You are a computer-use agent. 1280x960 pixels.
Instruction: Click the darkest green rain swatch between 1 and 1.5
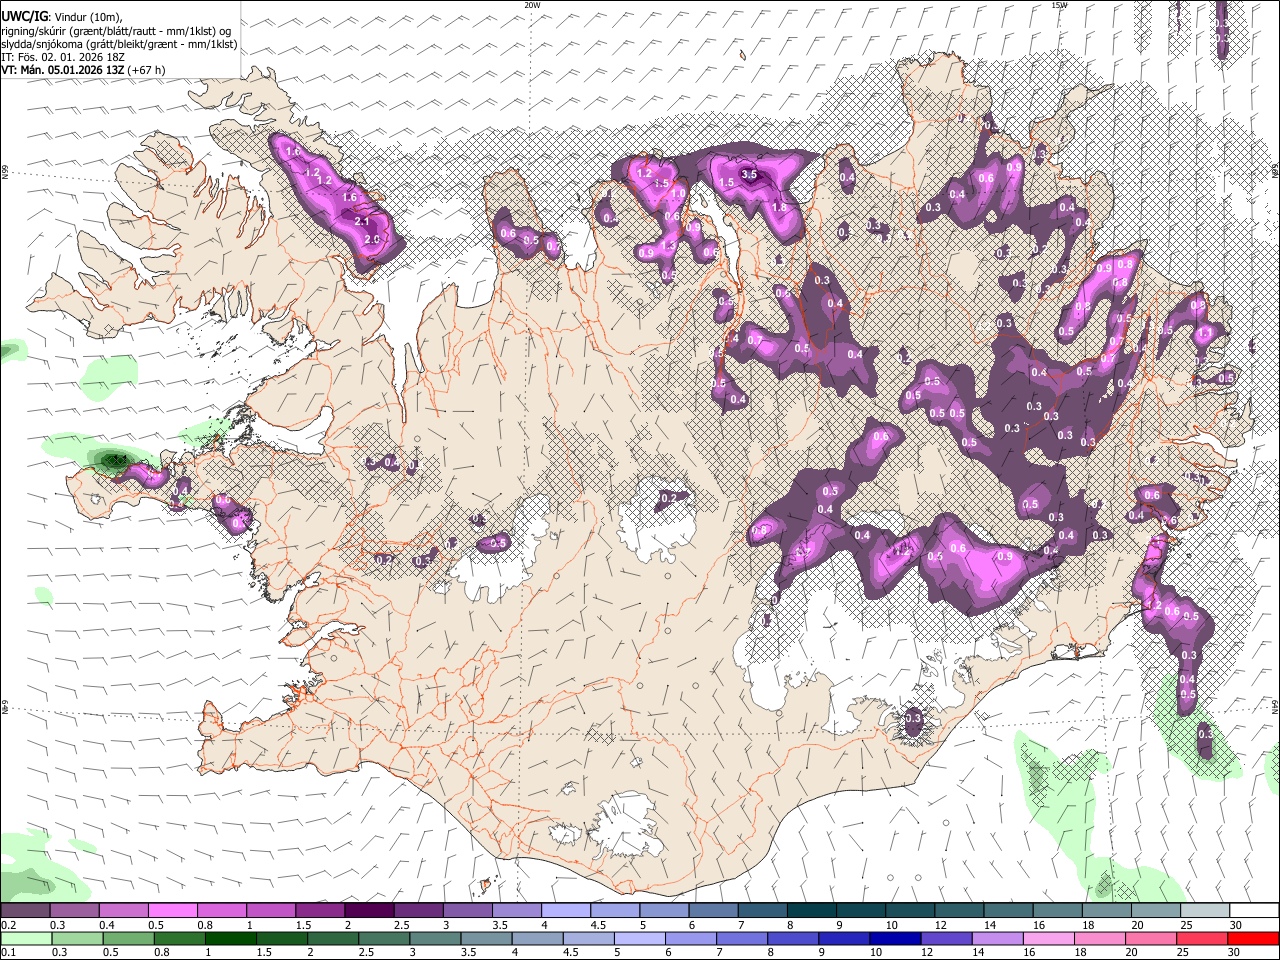coord(229,938)
